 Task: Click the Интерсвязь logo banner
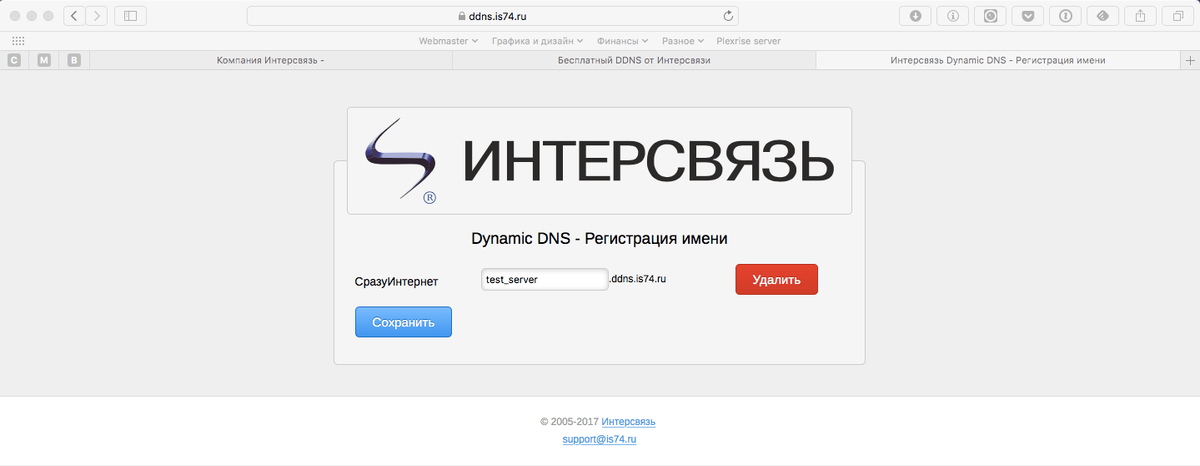(x=599, y=161)
